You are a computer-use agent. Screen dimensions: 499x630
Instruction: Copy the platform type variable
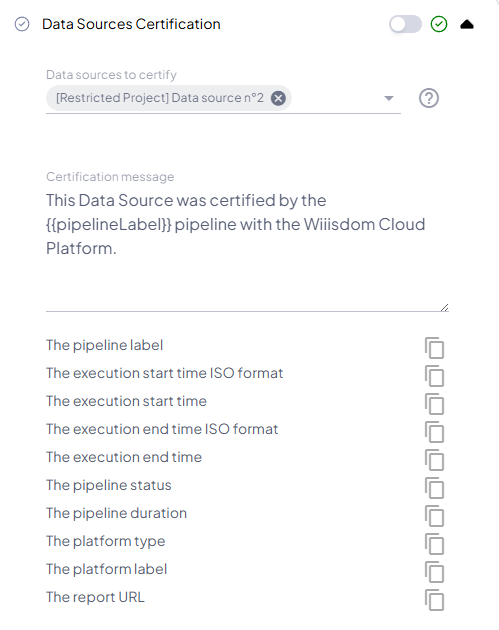click(434, 544)
